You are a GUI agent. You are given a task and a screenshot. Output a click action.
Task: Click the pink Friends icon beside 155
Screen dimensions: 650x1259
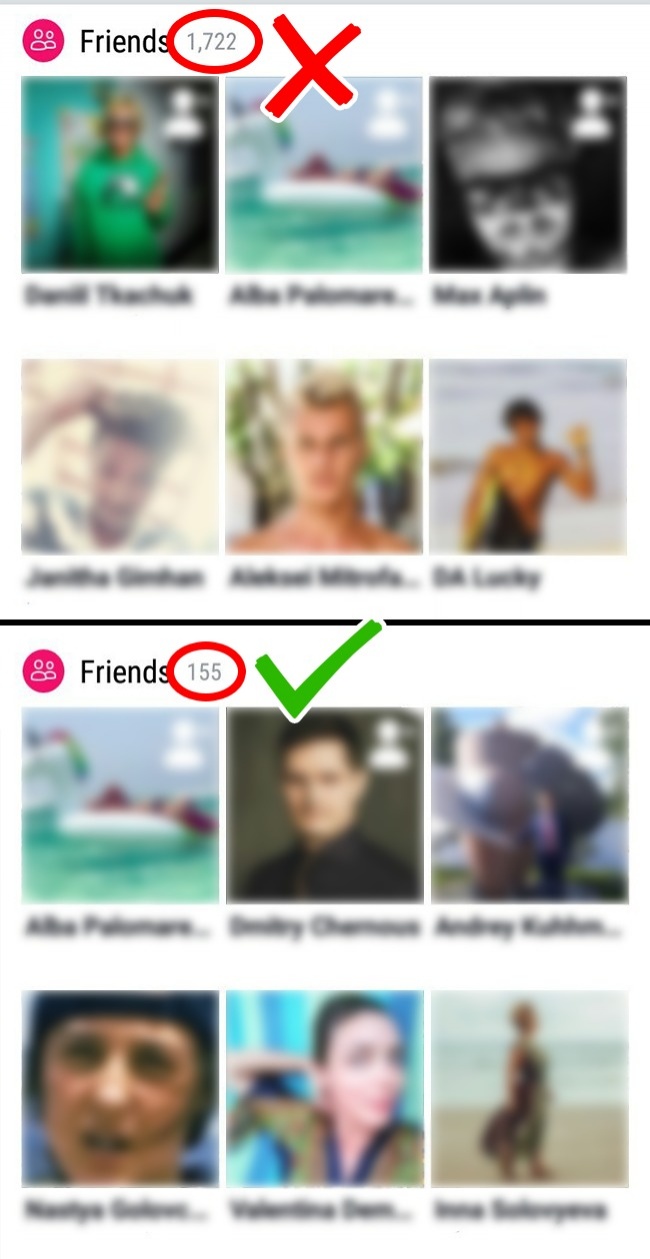43,672
